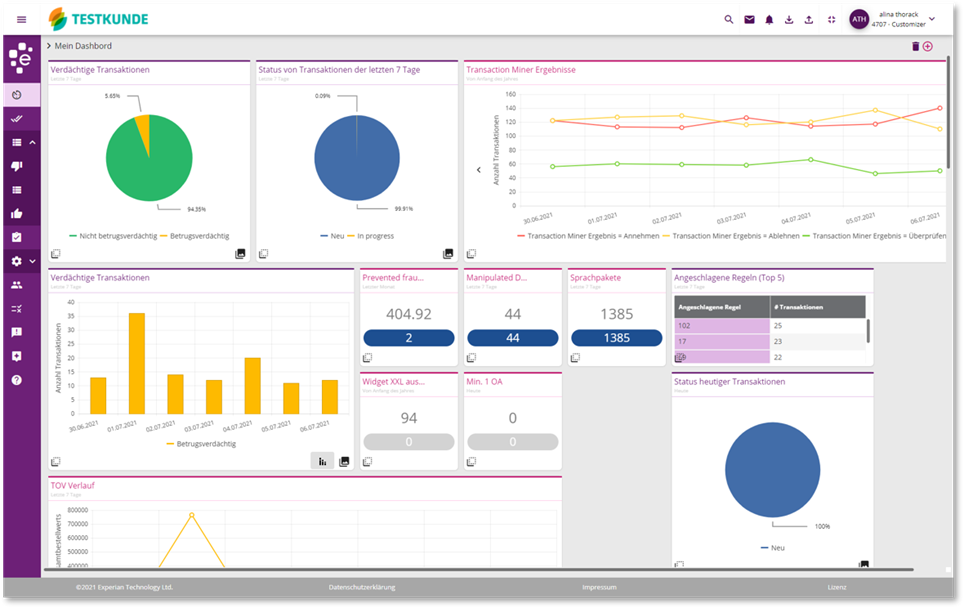This screenshot has width=964, height=608.
Task: Switch bar chart view type button
Action: tap(322, 461)
